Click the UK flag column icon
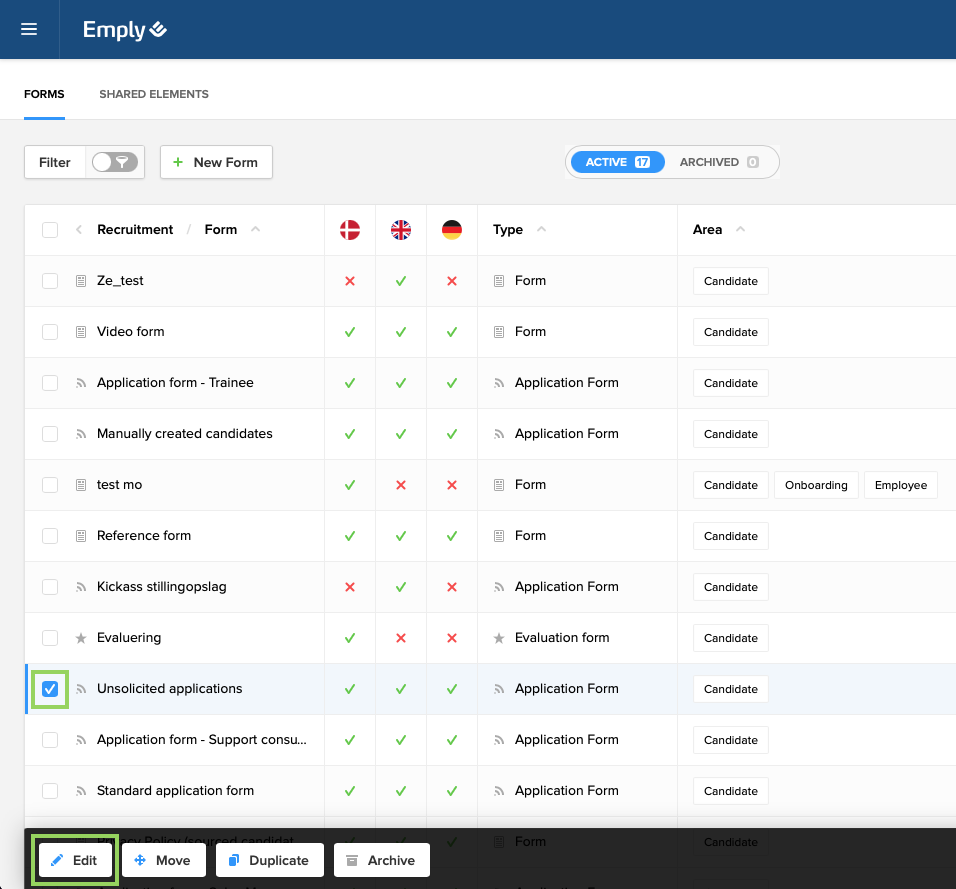 coord(401,230)
